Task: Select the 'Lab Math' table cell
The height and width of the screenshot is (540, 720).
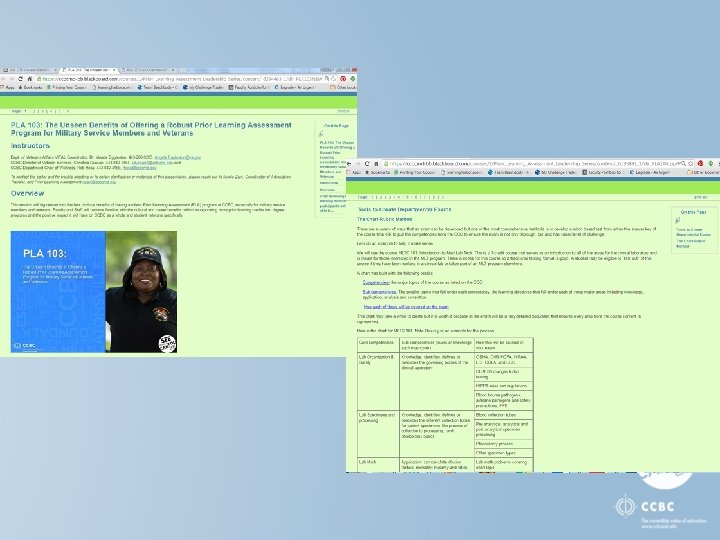Action: pos(378,464)
